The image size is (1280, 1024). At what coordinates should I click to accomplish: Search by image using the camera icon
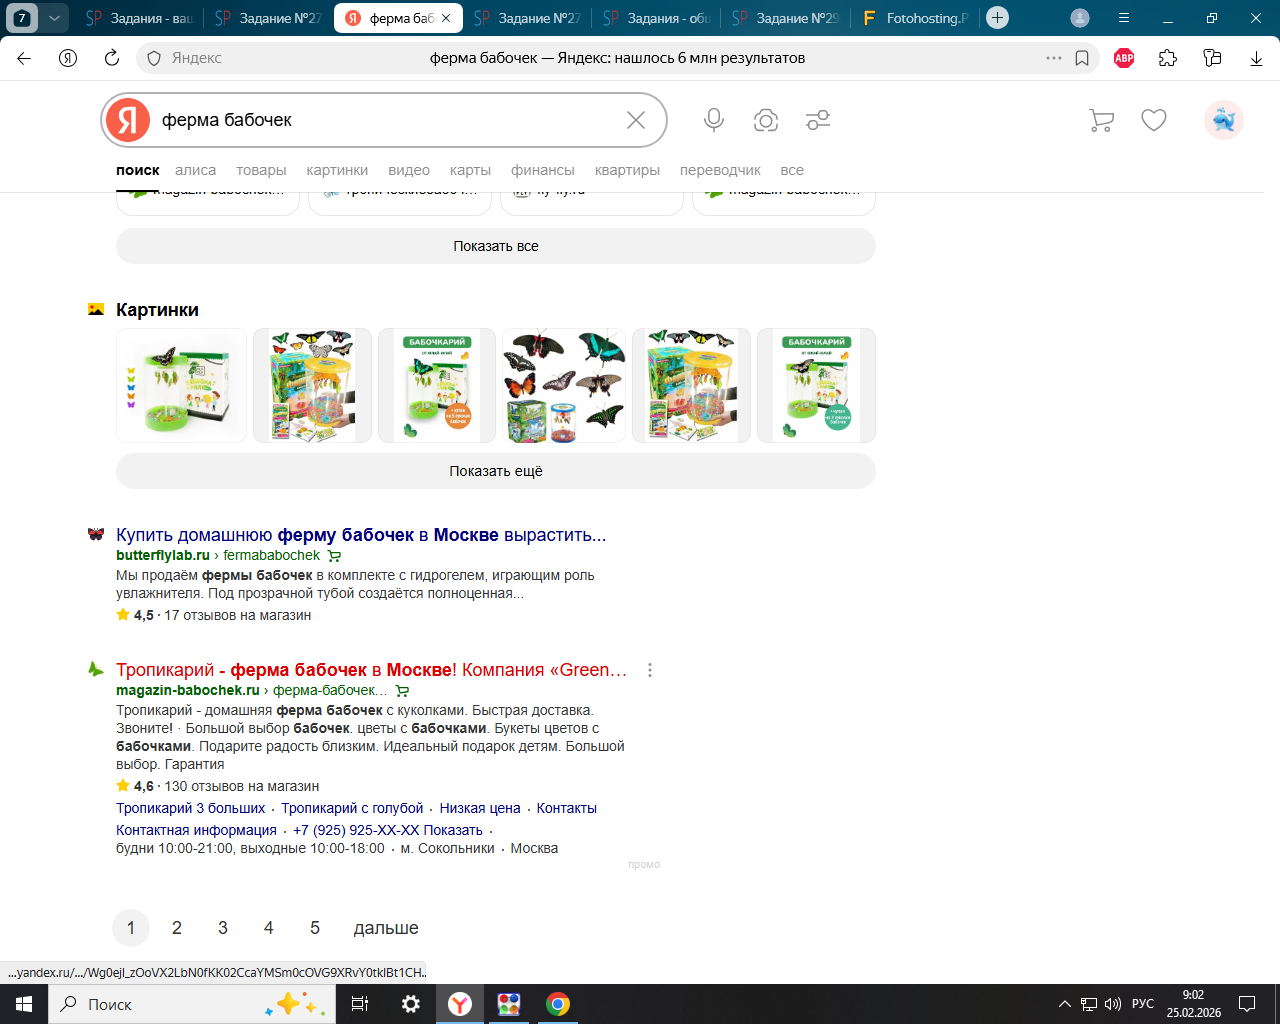click(x=766, y=120)
